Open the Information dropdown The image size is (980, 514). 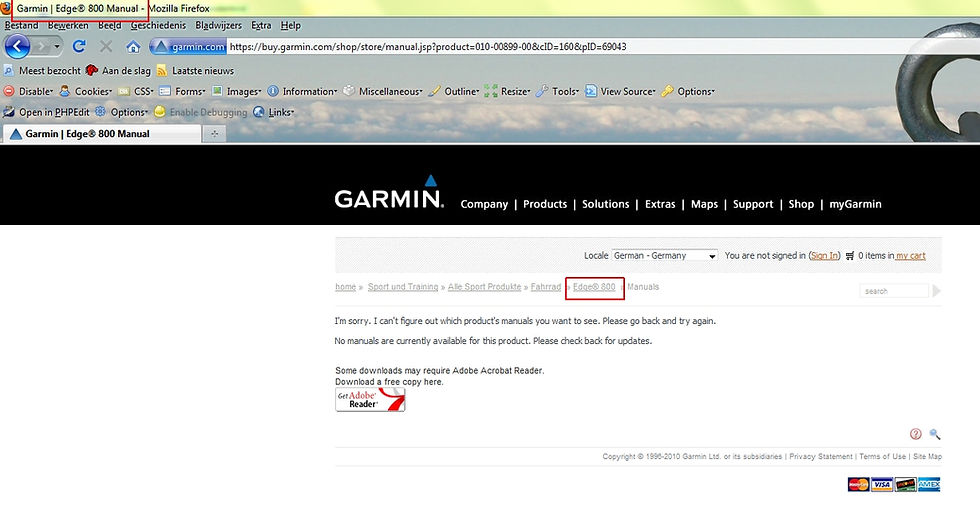(302, 91)
